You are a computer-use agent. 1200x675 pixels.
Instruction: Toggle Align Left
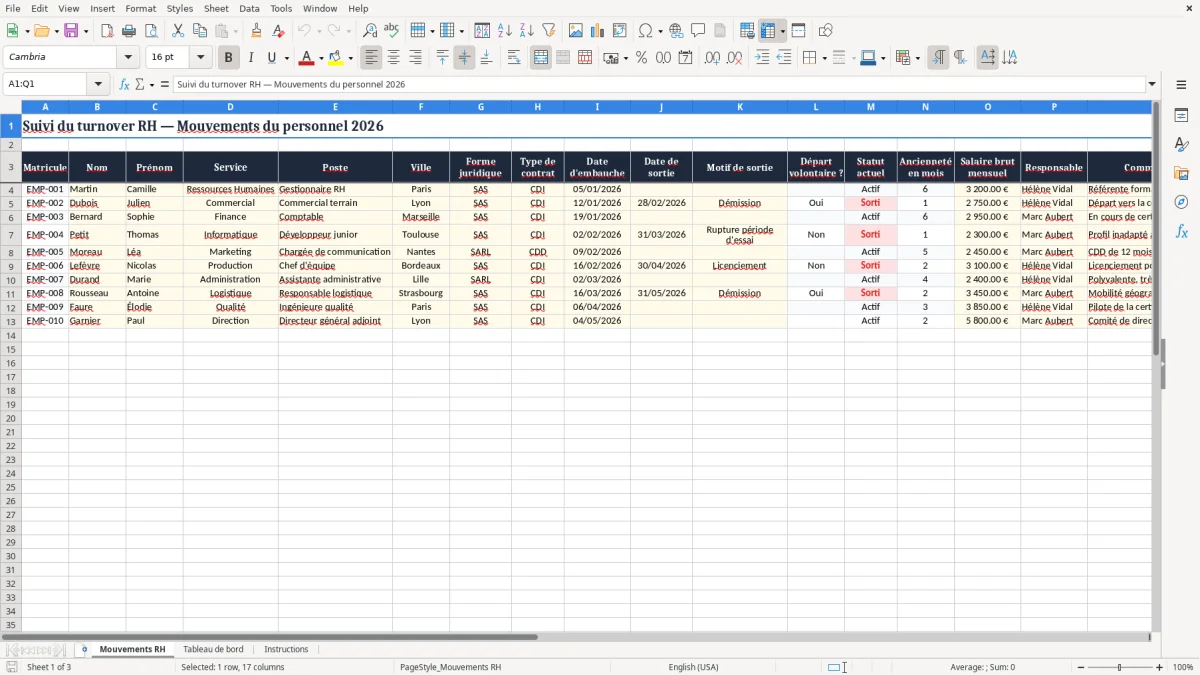[371, 58]
